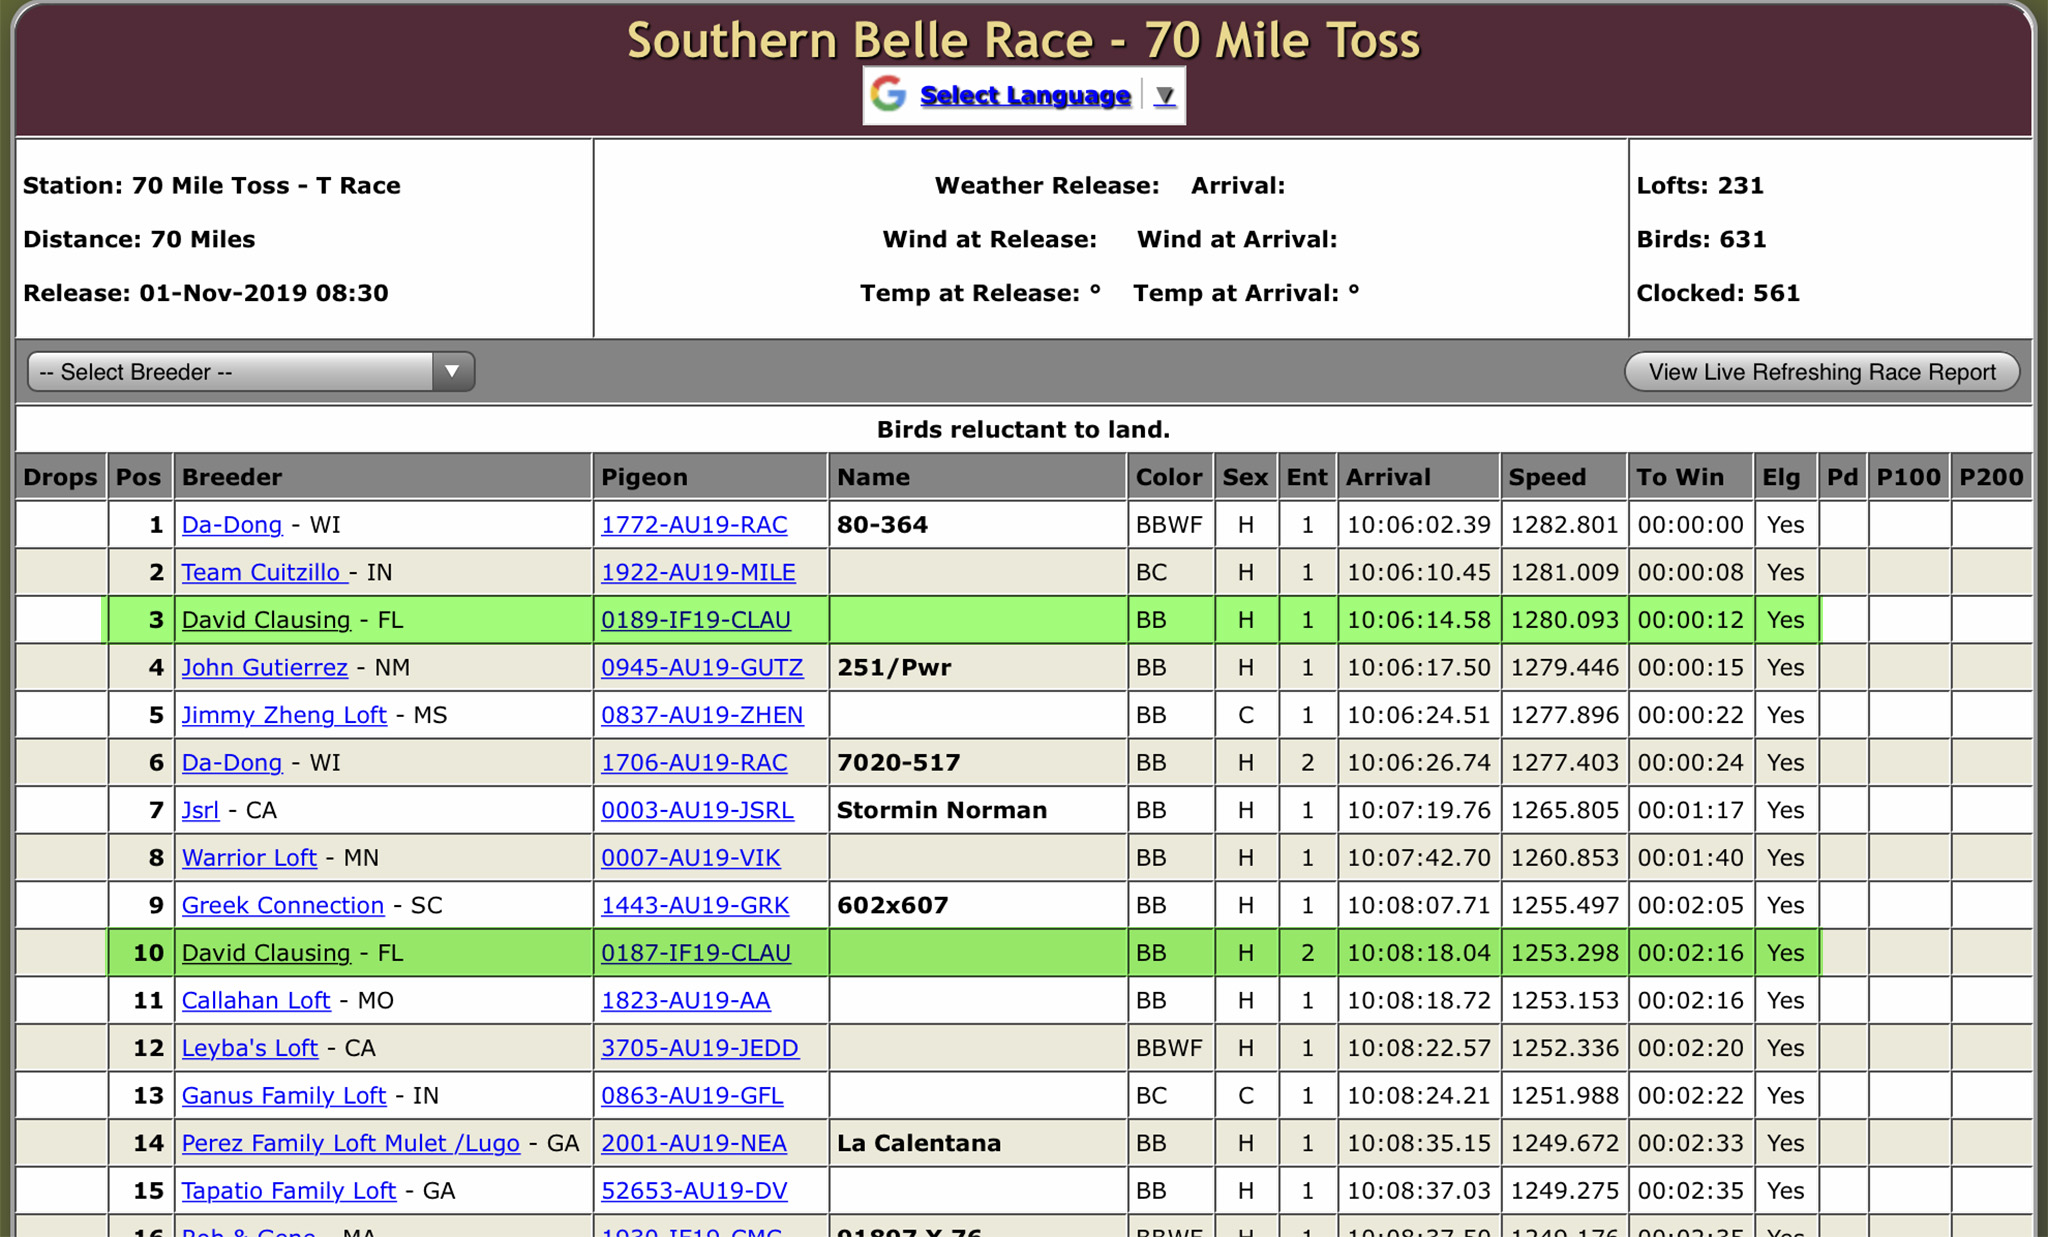2048x1237 pixels.
Task: Click Greek Connection breeder link
Action: (x=282, y=905)
